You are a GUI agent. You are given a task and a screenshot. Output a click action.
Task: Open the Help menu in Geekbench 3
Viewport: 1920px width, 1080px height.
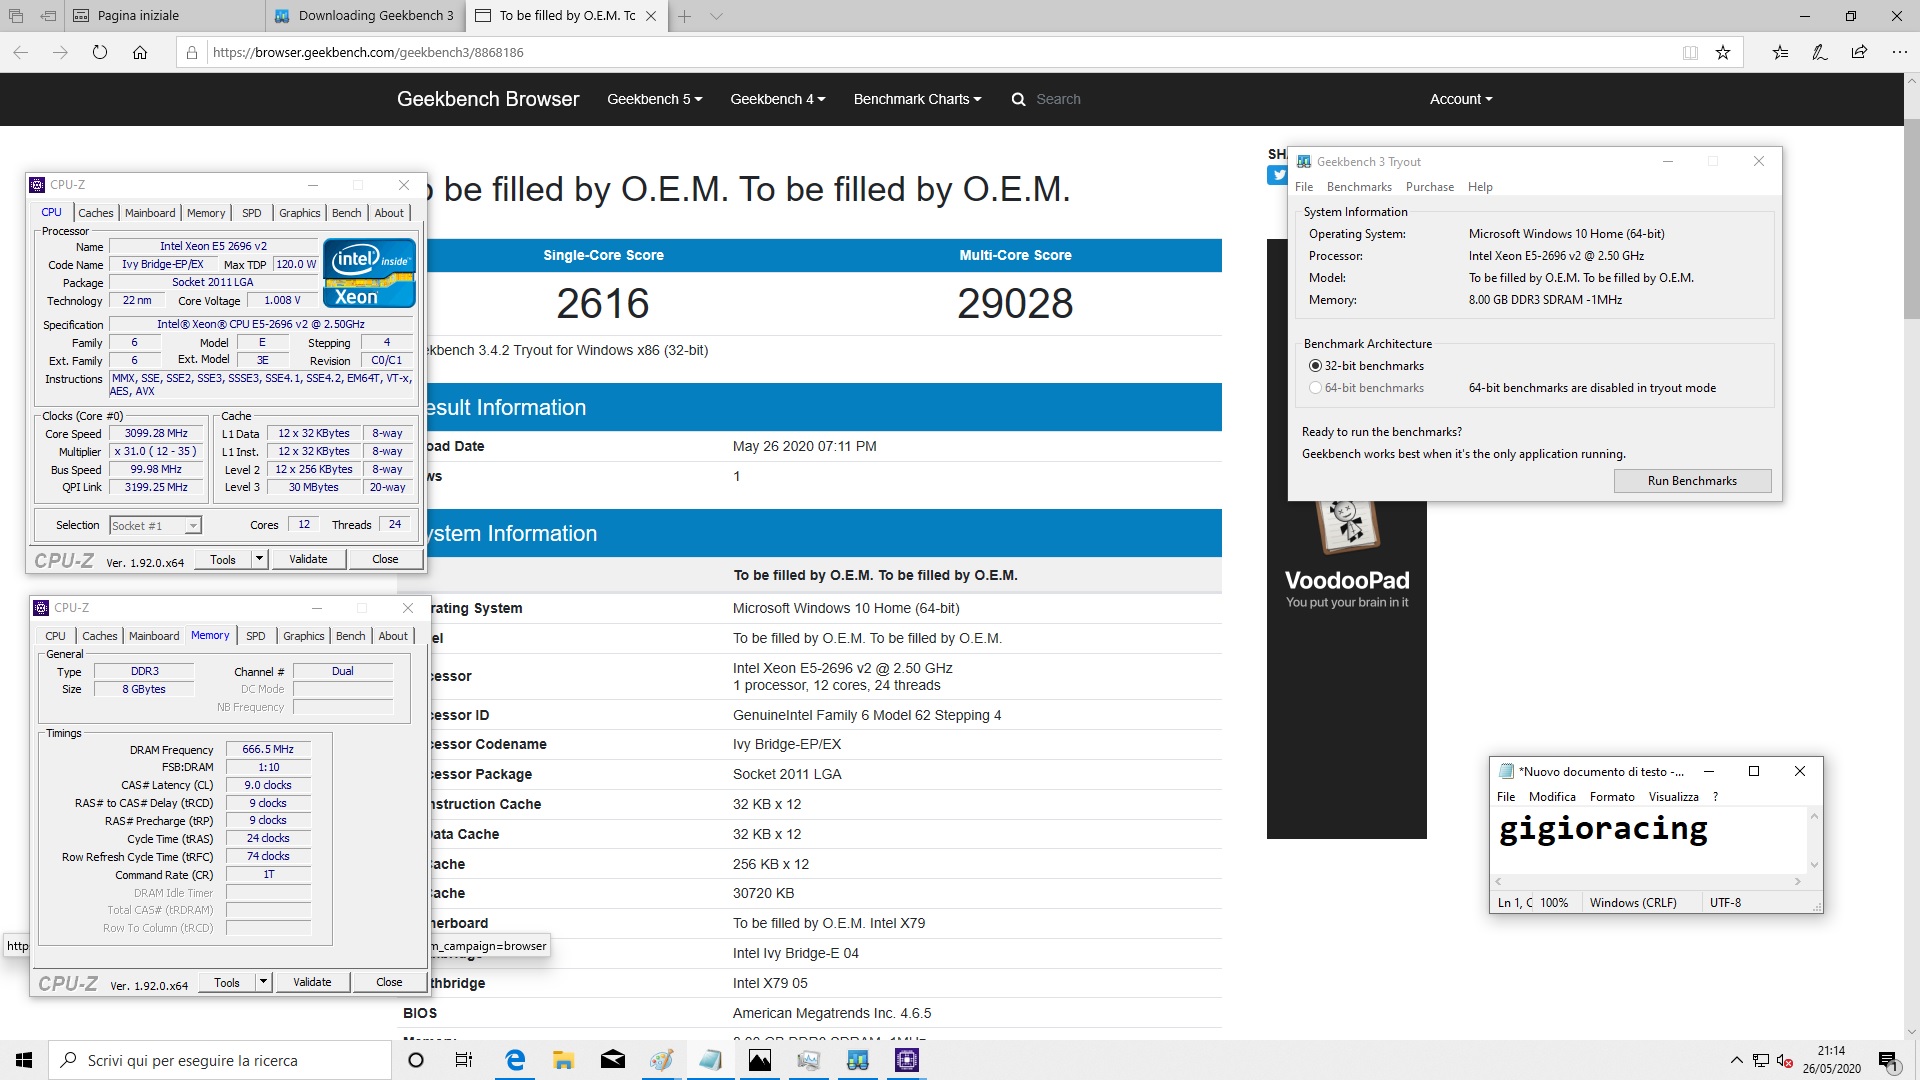pyautogui.click(x=1480, y=187)
